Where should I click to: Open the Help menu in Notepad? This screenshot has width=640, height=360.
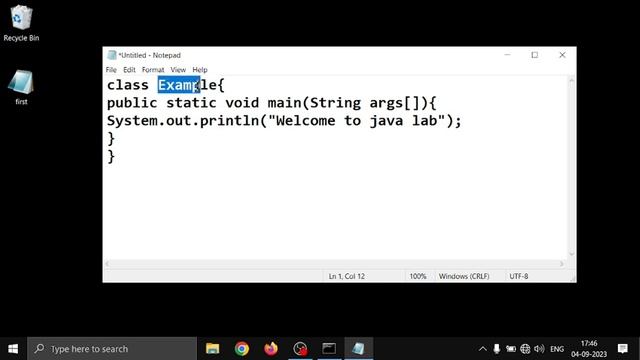click(200, 70)
